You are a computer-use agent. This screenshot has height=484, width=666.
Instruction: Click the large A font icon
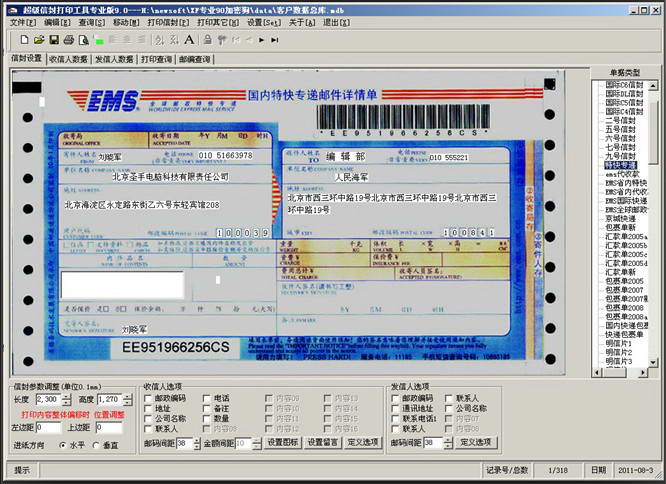coord(189,40)
